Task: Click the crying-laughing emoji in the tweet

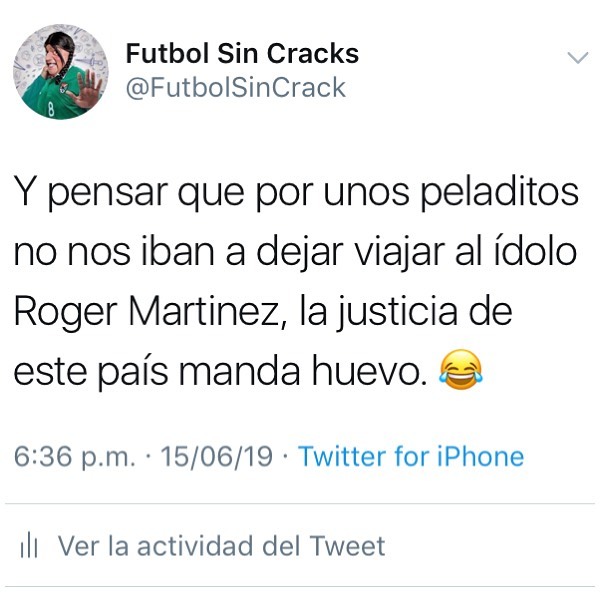Action: [461, 370]
